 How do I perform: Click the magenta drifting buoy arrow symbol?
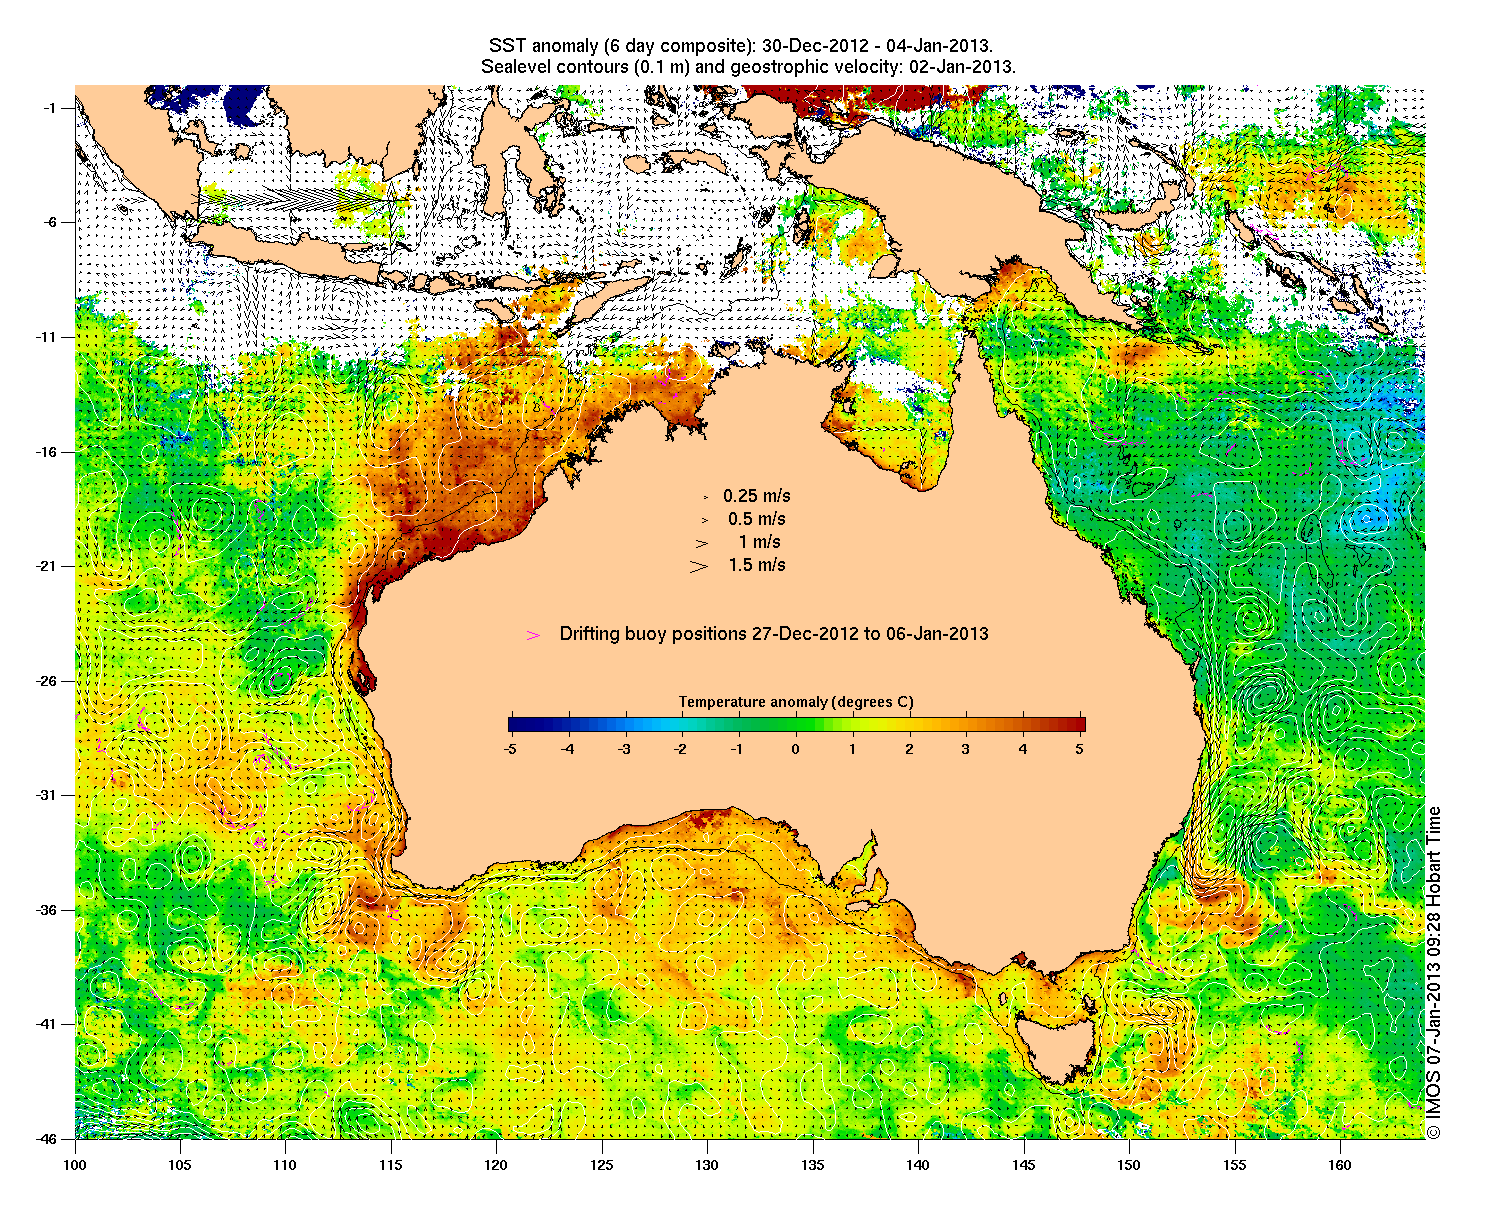[534, 635]
